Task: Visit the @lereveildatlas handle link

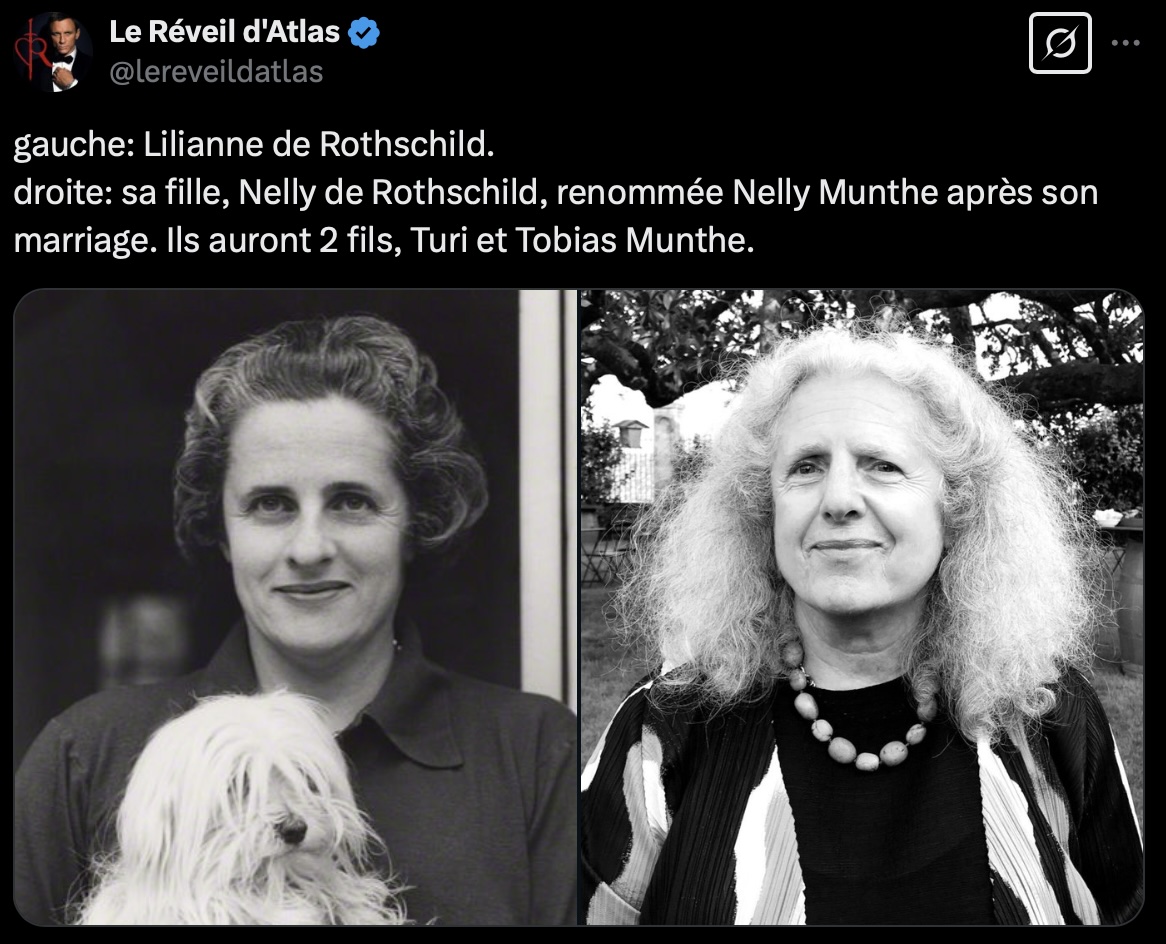Action: [x=216, y=72]
